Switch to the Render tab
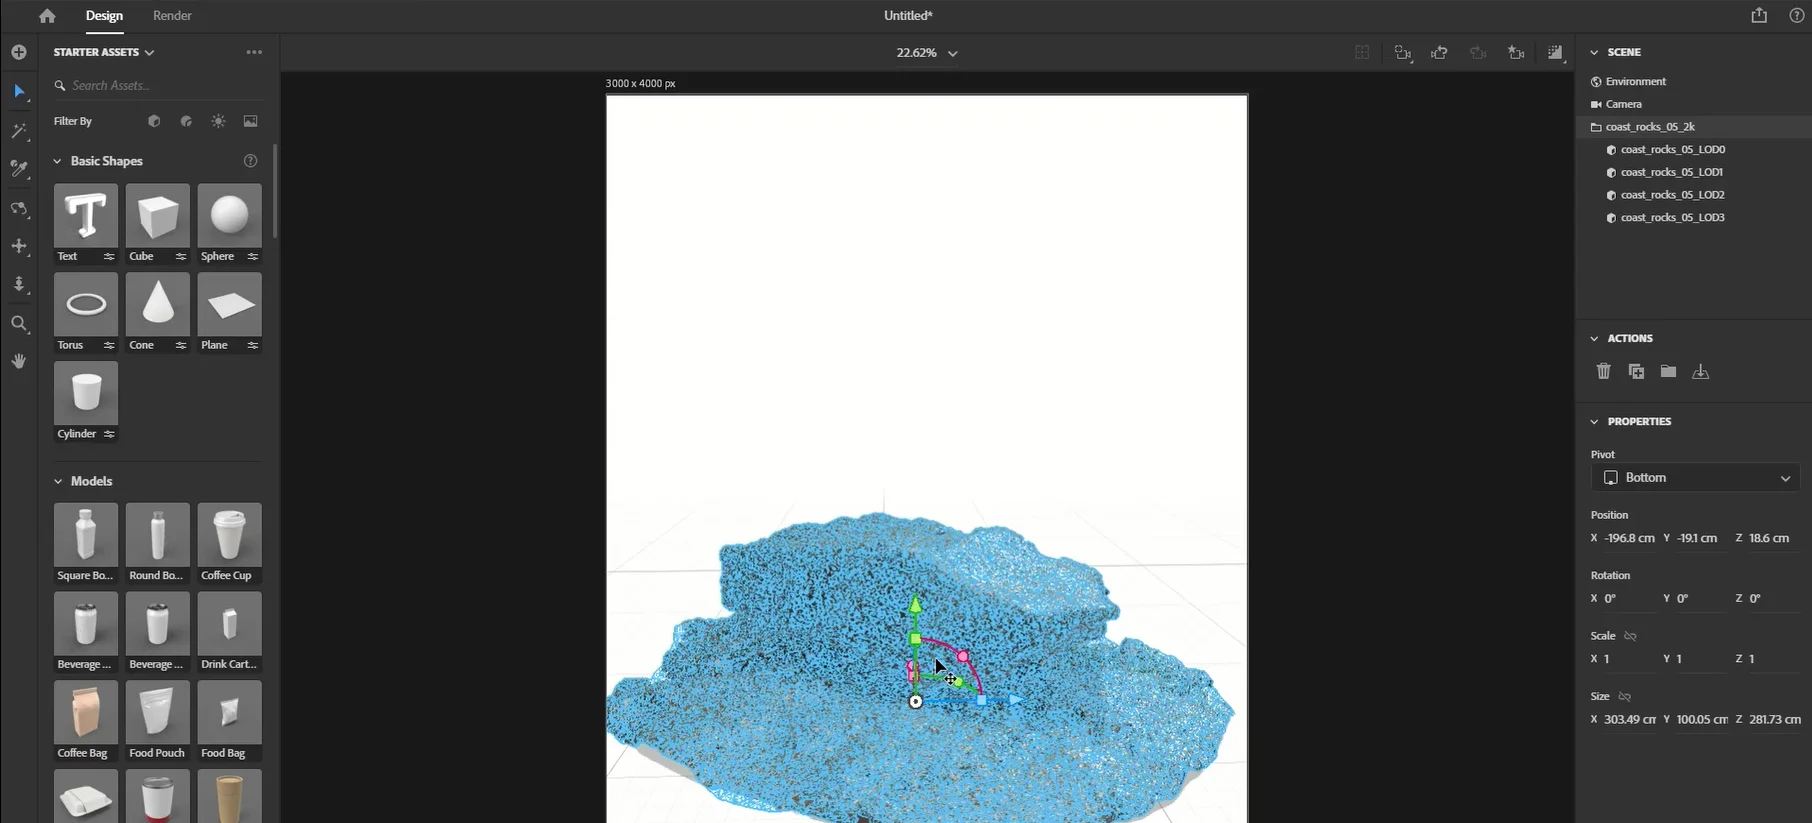This screenshot has width=1812, height=823. coord(172,16)
